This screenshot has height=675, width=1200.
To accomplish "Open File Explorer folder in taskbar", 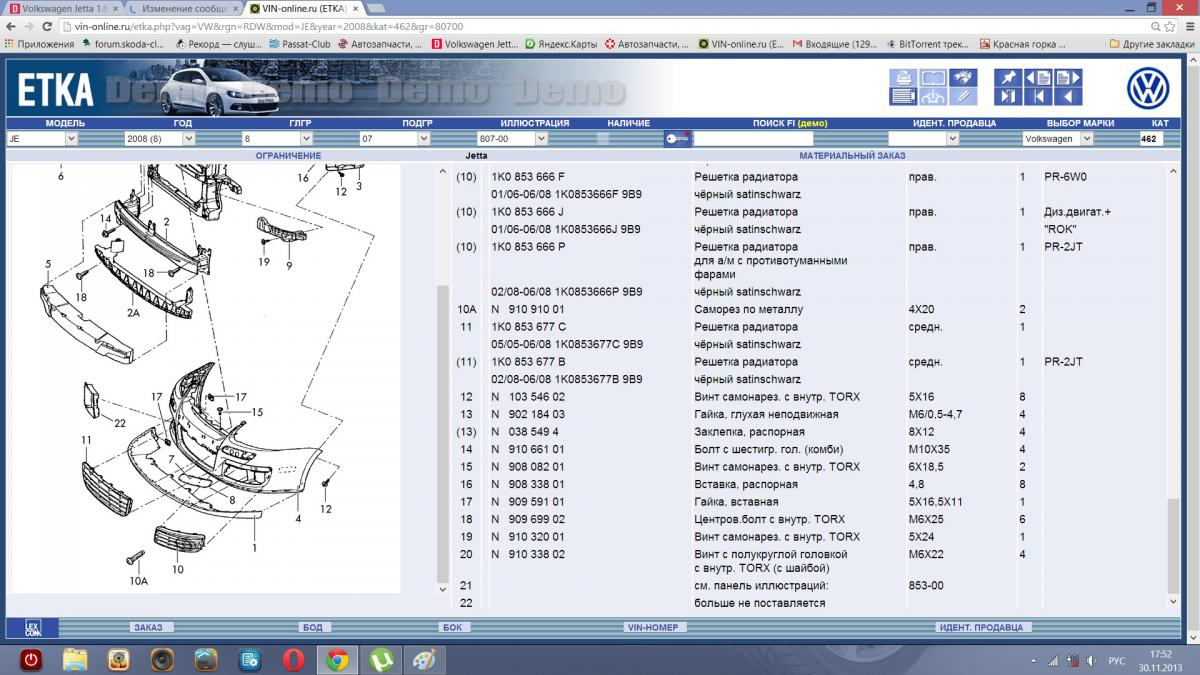I will [75, 660].
